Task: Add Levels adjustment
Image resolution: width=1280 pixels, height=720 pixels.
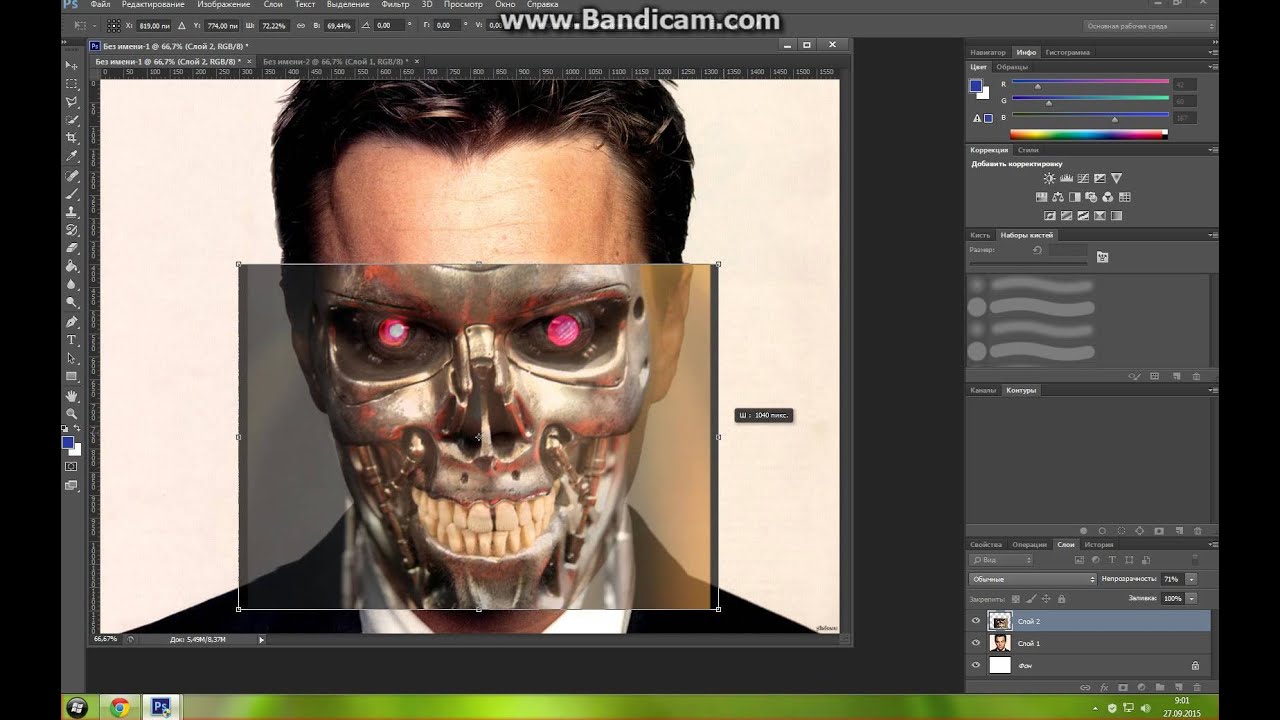Action: (x=1066, y=179)
